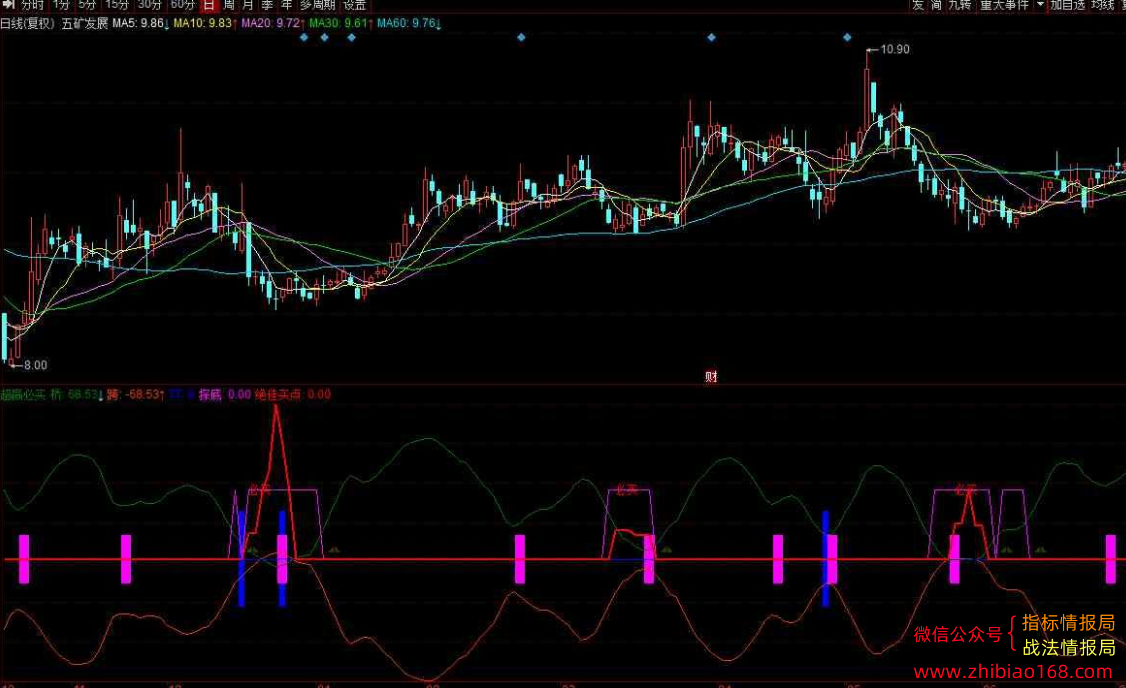Viewport: 1126px width, 688px height.
Task: Click the diamond event marker above the 财 icon
Action: click(x=712, y=37)
